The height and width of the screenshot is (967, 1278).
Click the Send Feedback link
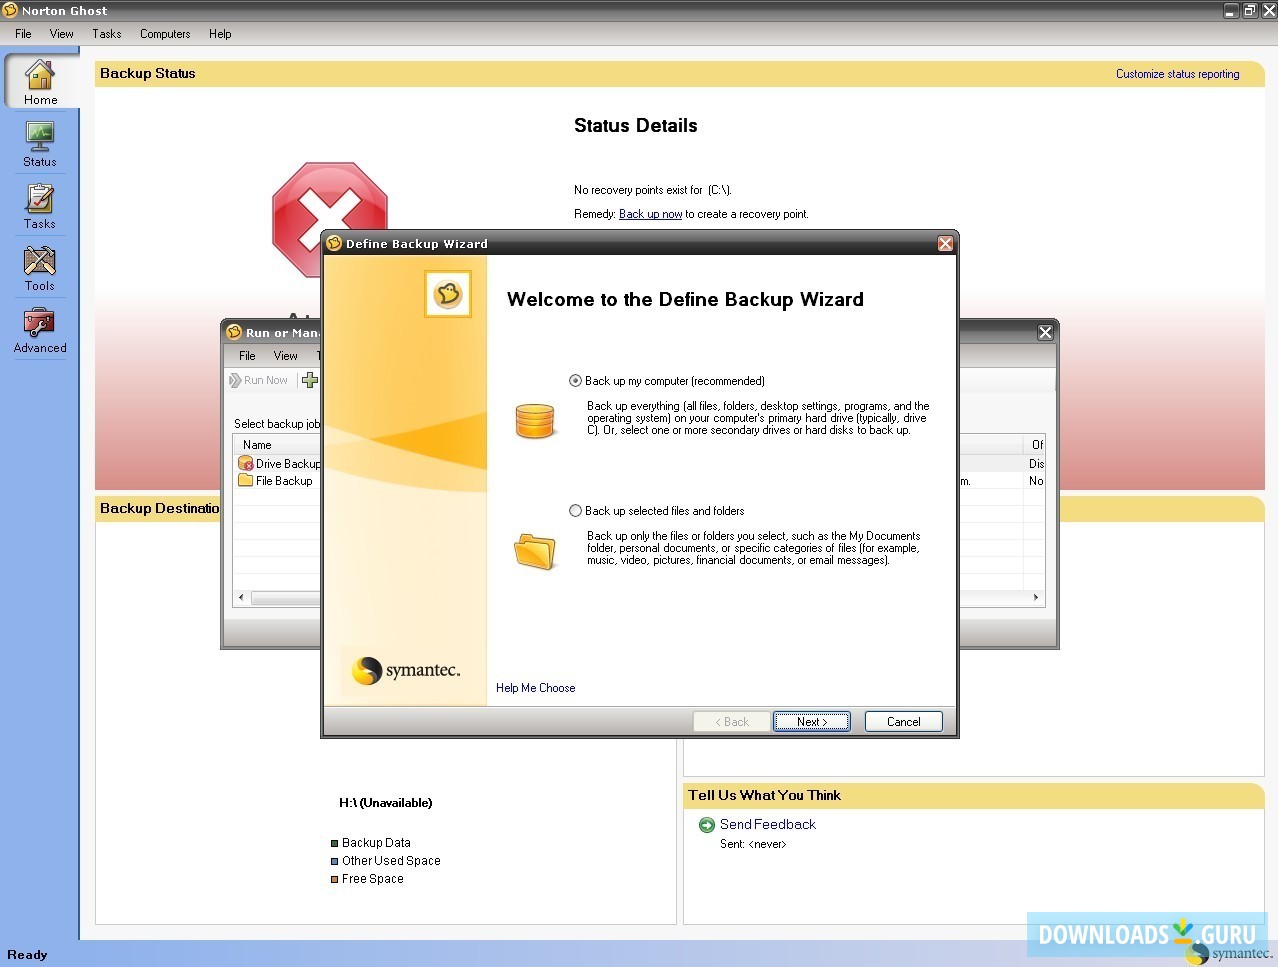pyautogui.click(x=767, y=825)
